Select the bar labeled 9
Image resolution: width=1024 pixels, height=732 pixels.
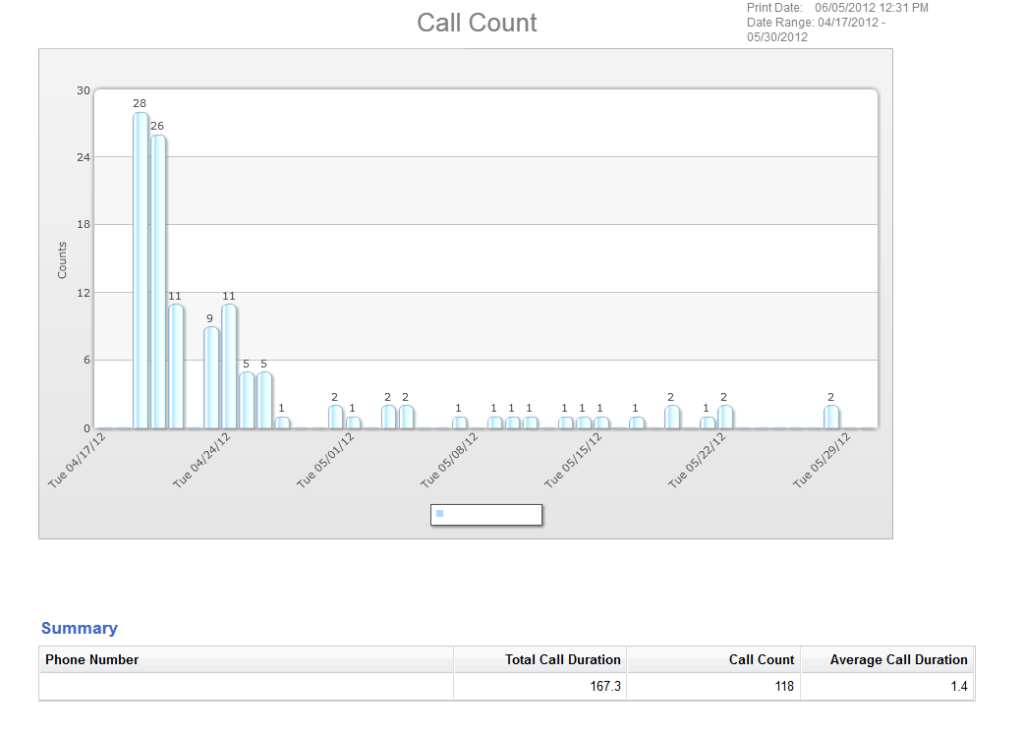click(x=211, y=377)
